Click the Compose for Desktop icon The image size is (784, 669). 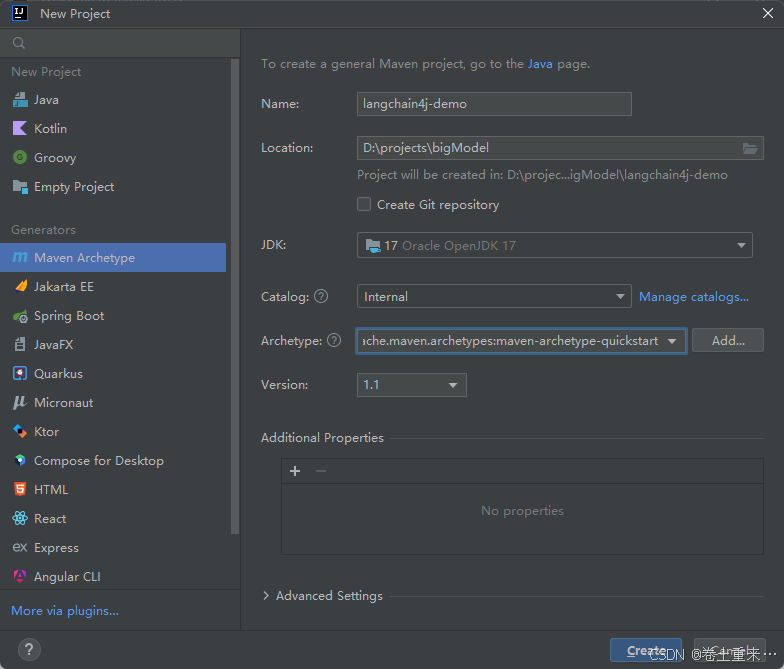tap(20, 460)
